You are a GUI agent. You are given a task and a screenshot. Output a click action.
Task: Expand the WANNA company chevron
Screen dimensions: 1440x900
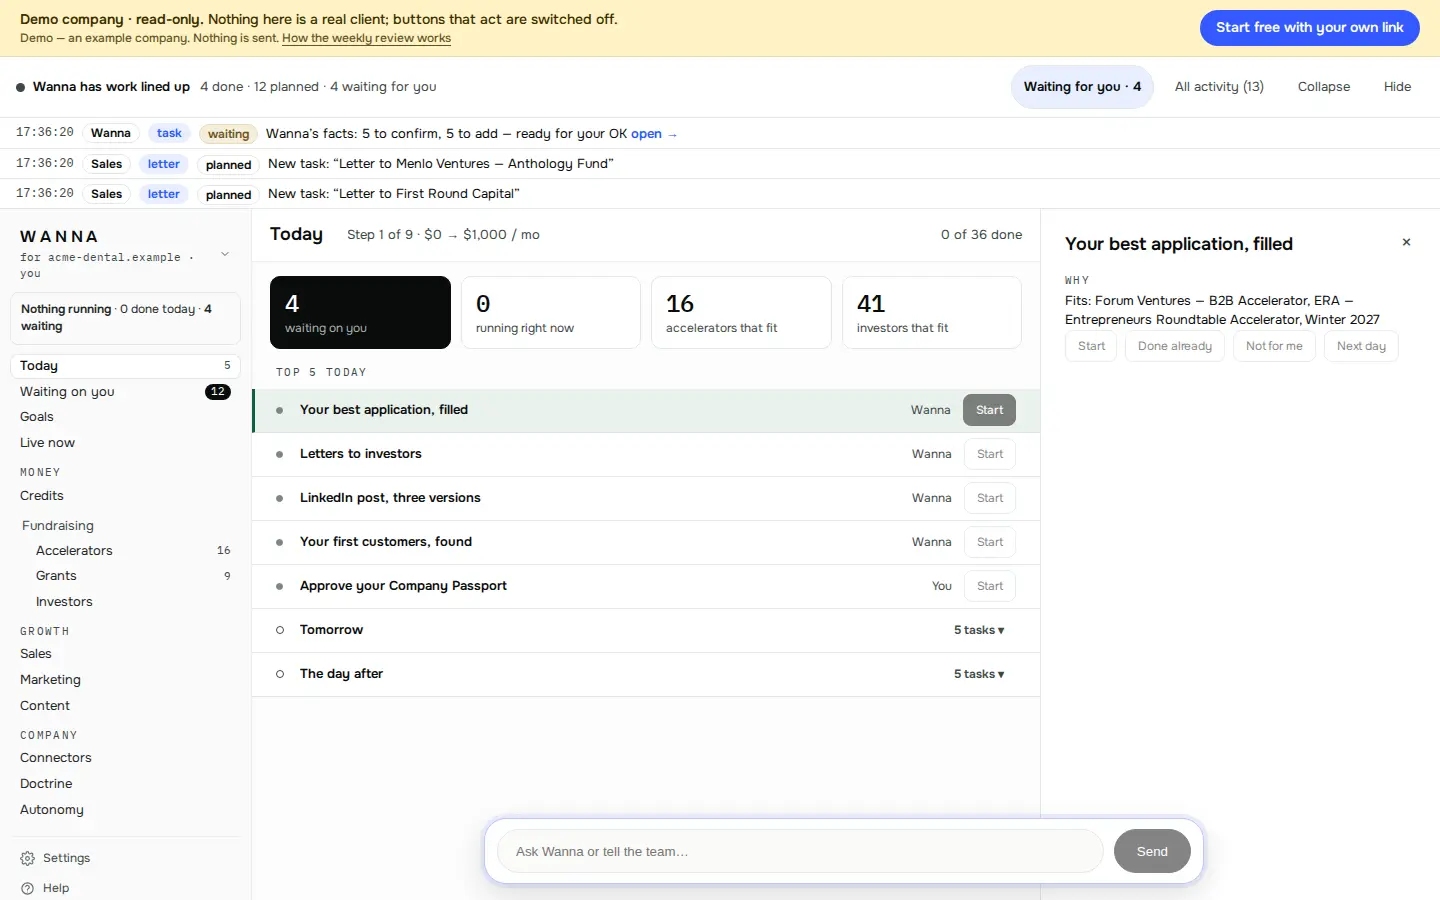coord(225,254)
